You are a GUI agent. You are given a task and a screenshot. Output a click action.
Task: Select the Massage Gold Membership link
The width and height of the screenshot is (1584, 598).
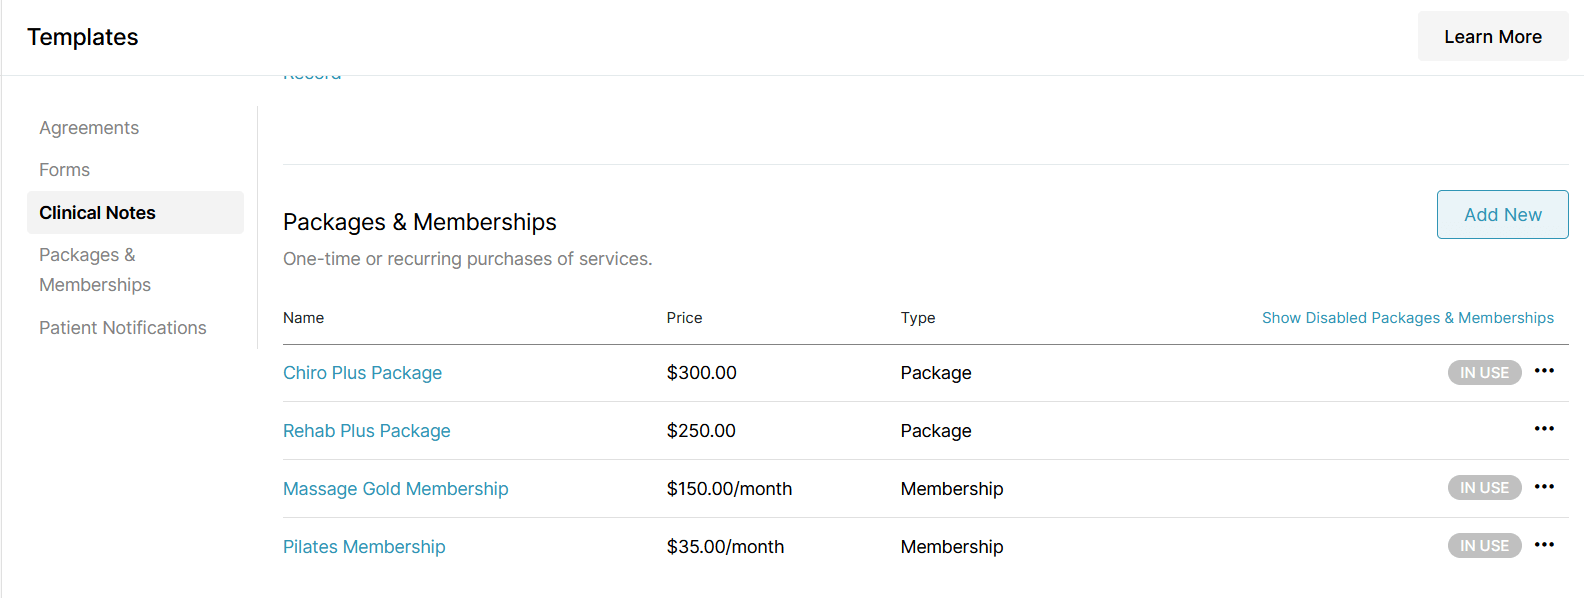pos(395,489)
